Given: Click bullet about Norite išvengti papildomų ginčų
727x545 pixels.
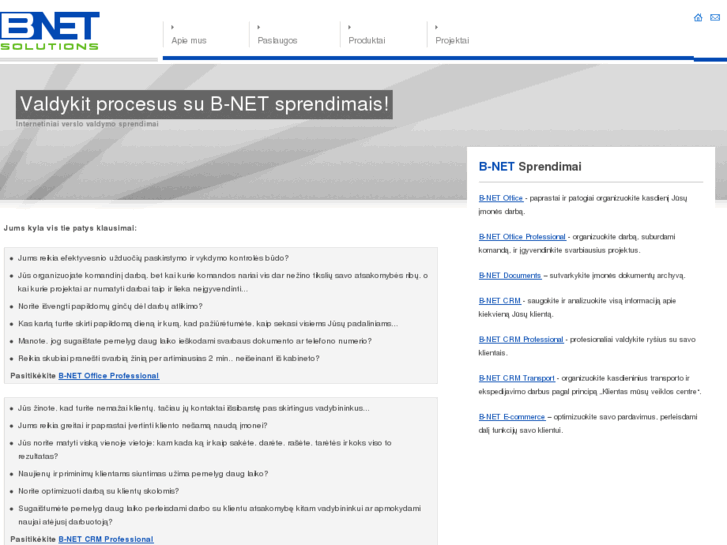Looking at the screenshot, I should point(110,306).
